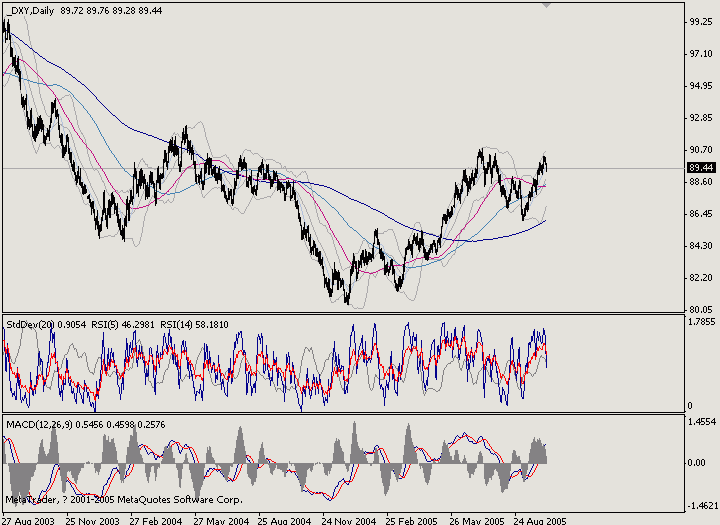Screen dimensions: 720x525
Task: Click the 25 Feb 2005 date label
Action: [x=412, y=521]
